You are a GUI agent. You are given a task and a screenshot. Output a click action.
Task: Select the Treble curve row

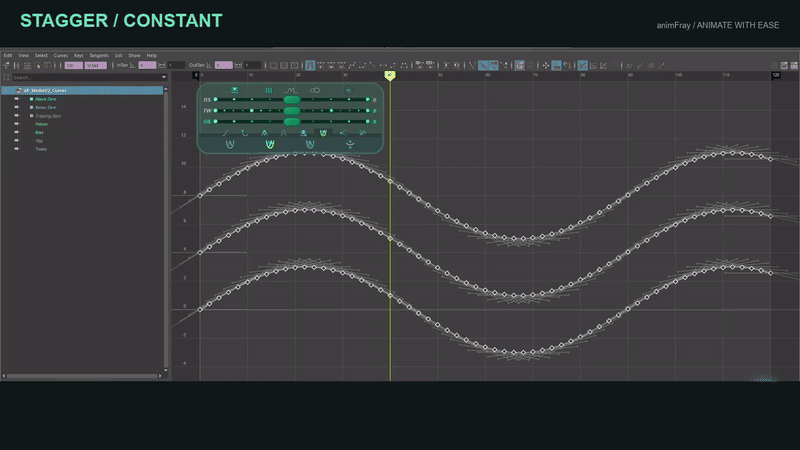tap(41, 149)
